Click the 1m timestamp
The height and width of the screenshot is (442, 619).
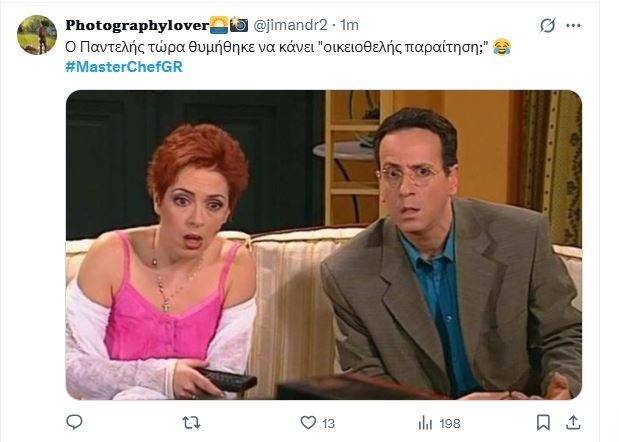click(349, 25)
